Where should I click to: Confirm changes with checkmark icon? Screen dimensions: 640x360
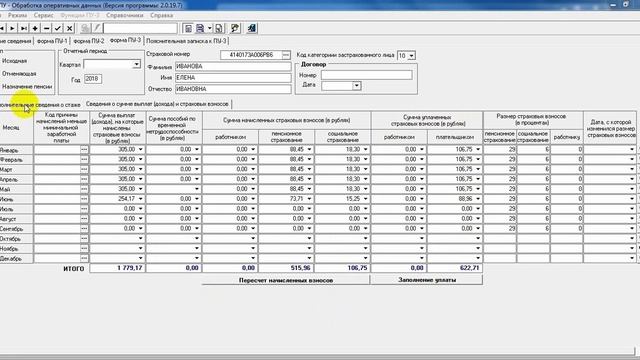pos(58,28)
